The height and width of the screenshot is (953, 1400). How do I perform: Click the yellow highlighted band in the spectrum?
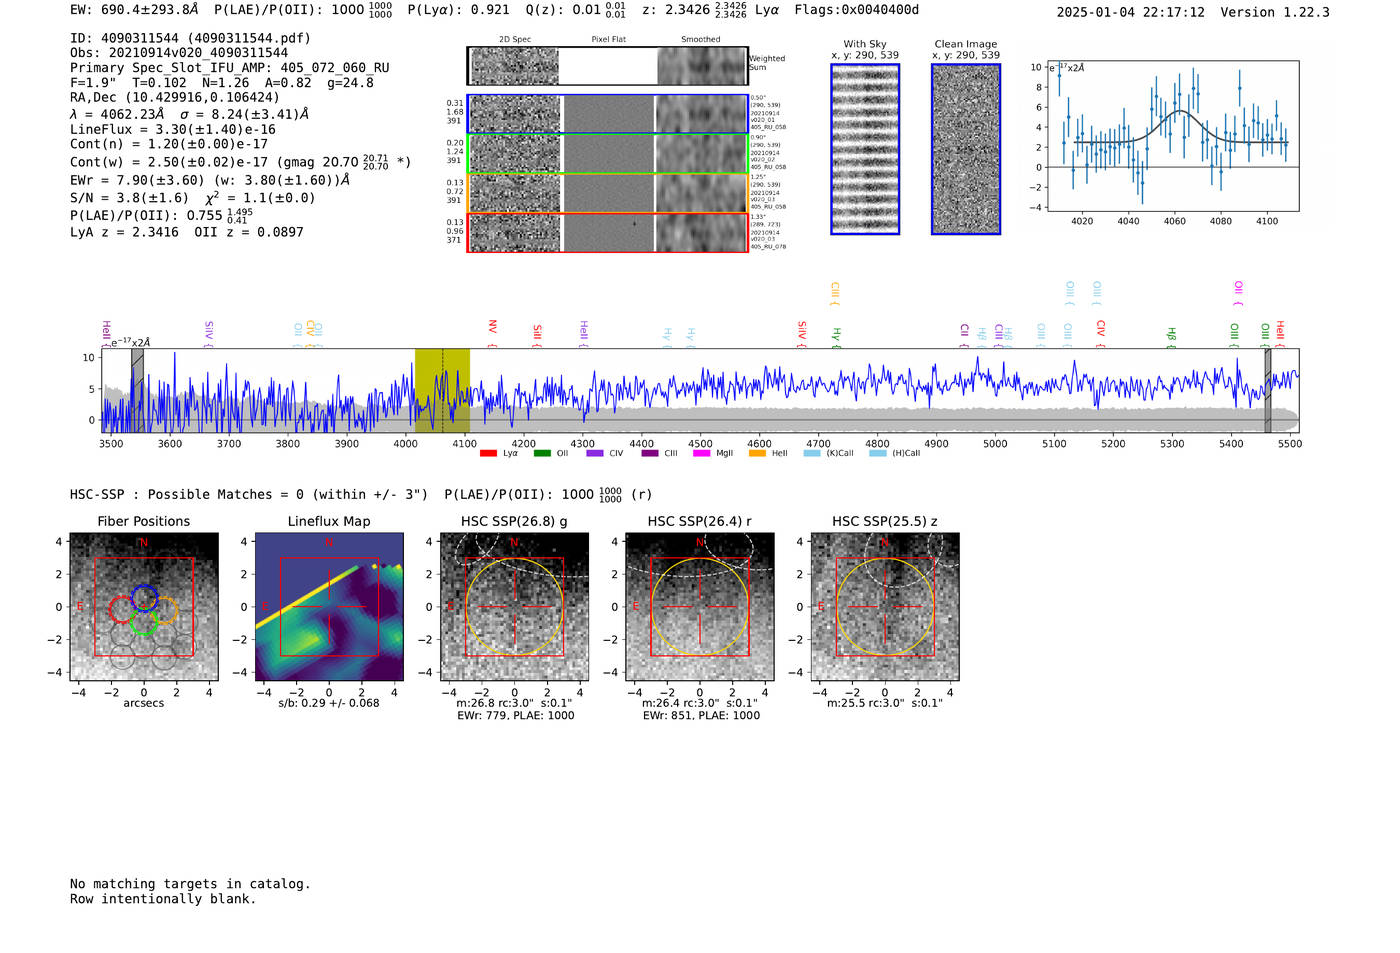coord(442,390)
